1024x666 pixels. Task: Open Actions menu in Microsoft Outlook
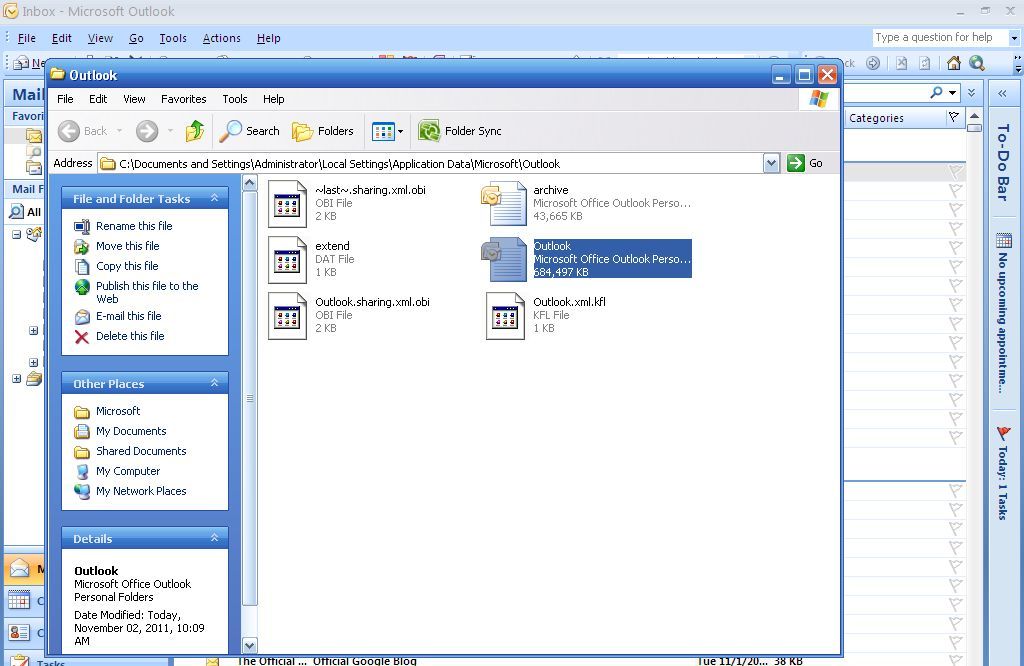point(221,39)
